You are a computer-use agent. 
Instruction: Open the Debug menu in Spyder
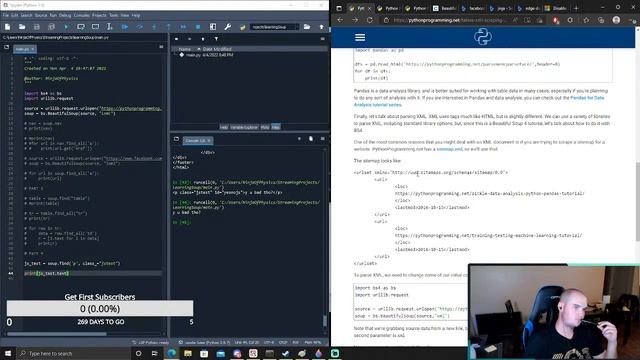65,16
